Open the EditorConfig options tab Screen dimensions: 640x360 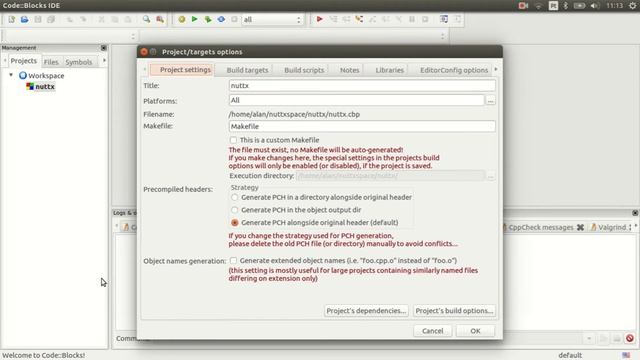(454, 70)
